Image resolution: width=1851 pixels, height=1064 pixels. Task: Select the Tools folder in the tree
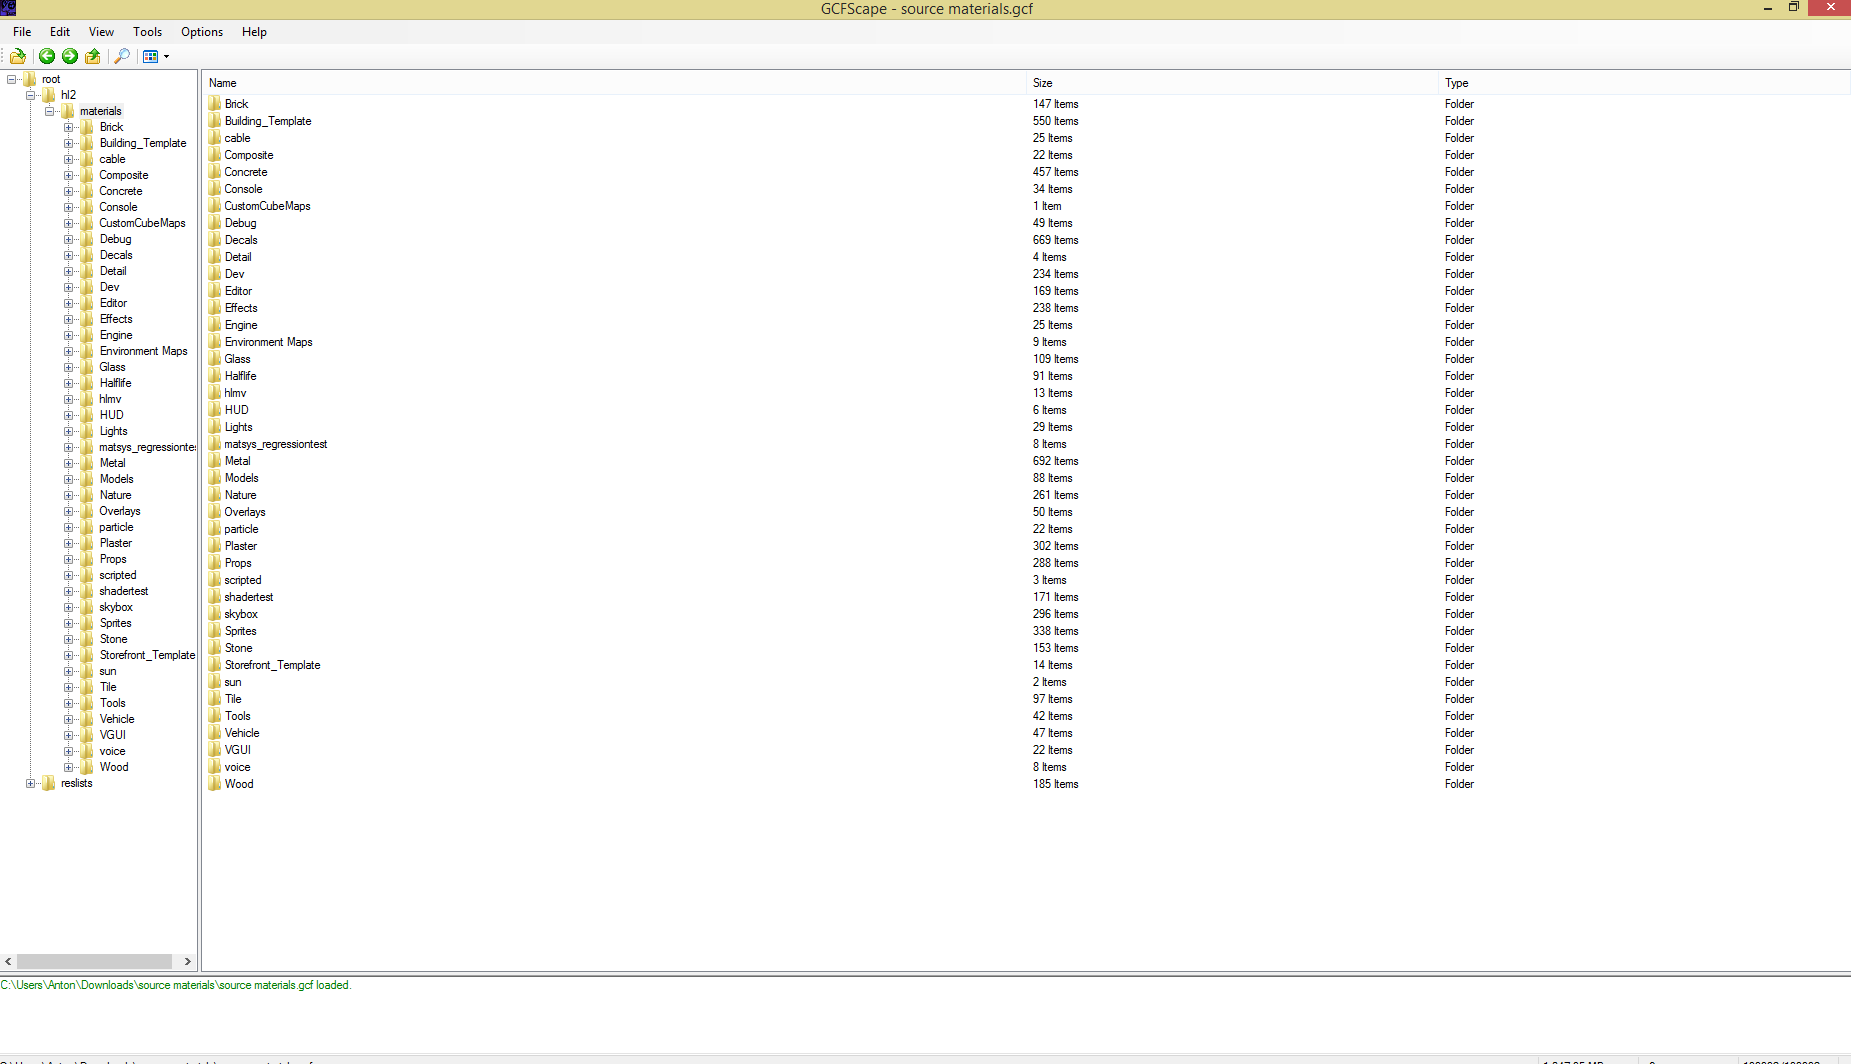pyautogui.click(x=112, y=703)
